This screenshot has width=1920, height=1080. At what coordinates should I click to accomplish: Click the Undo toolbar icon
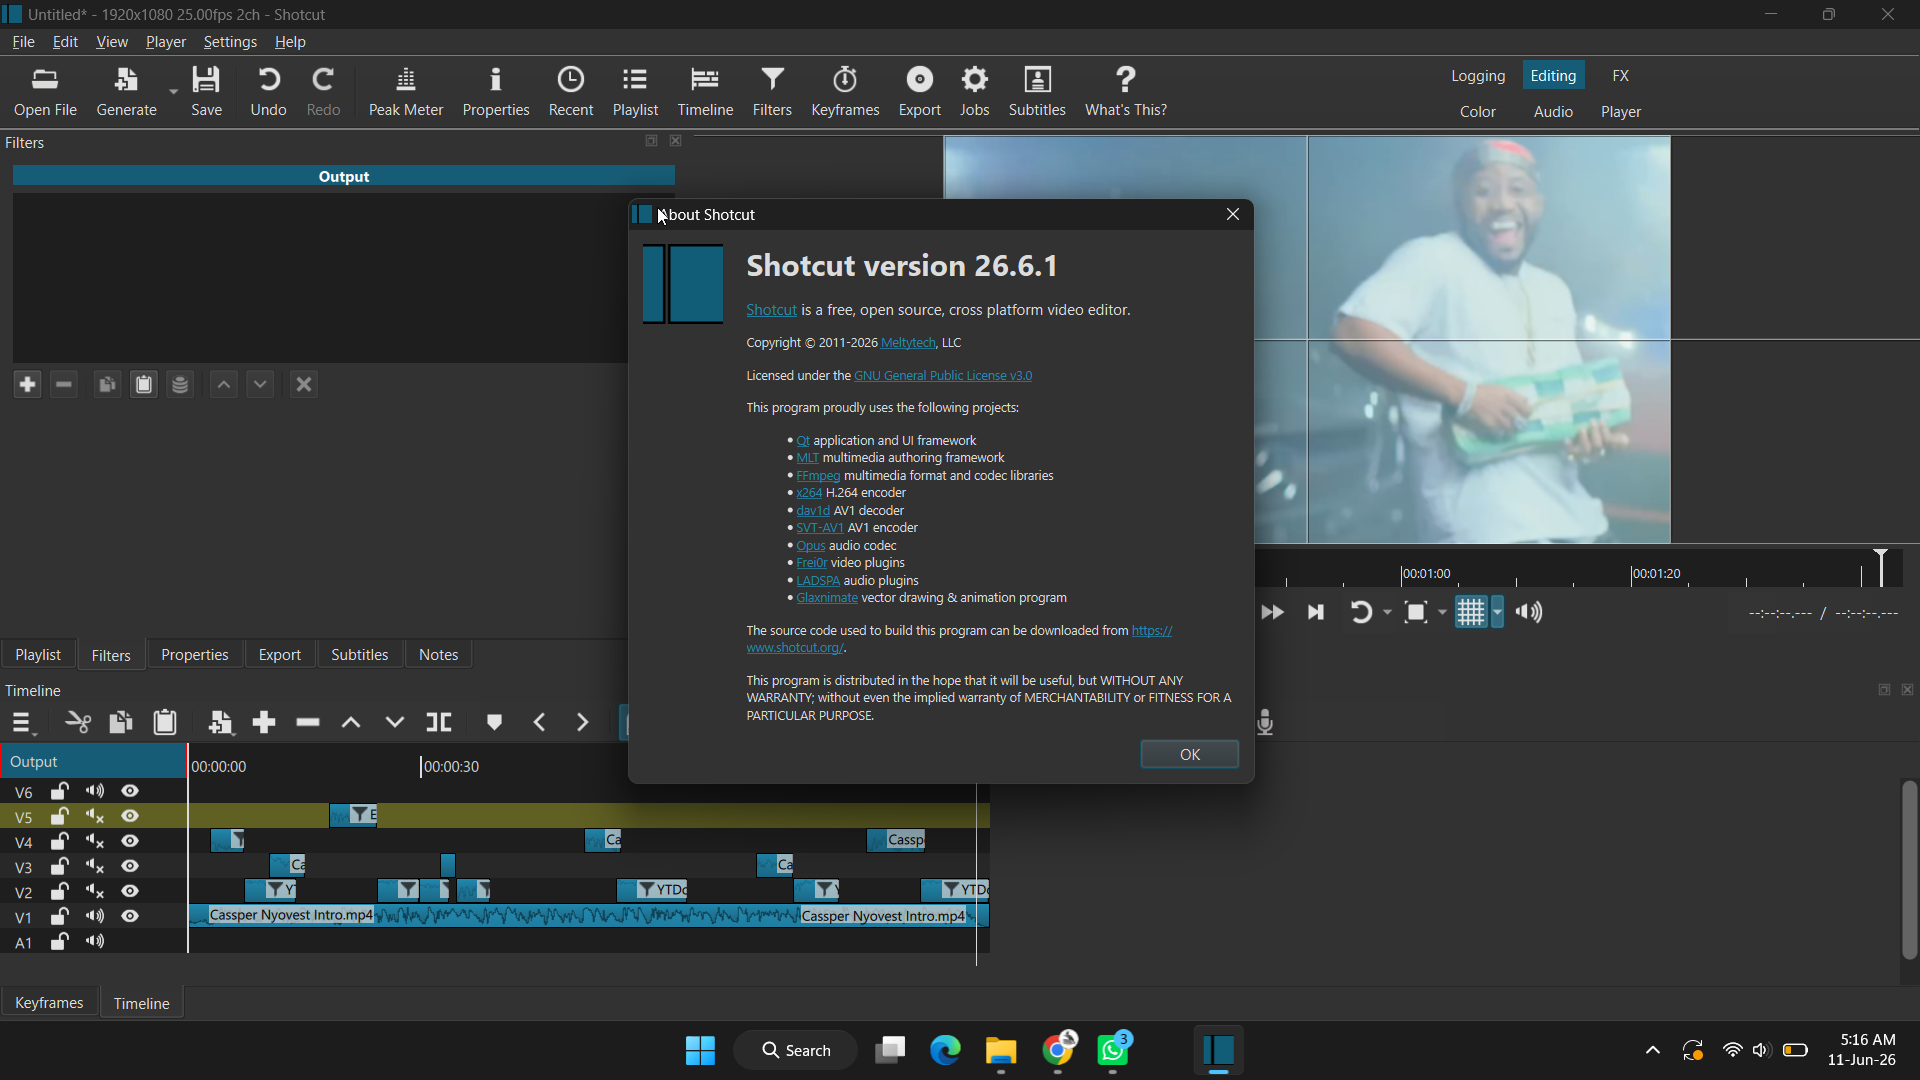click(x=268, y=92)
